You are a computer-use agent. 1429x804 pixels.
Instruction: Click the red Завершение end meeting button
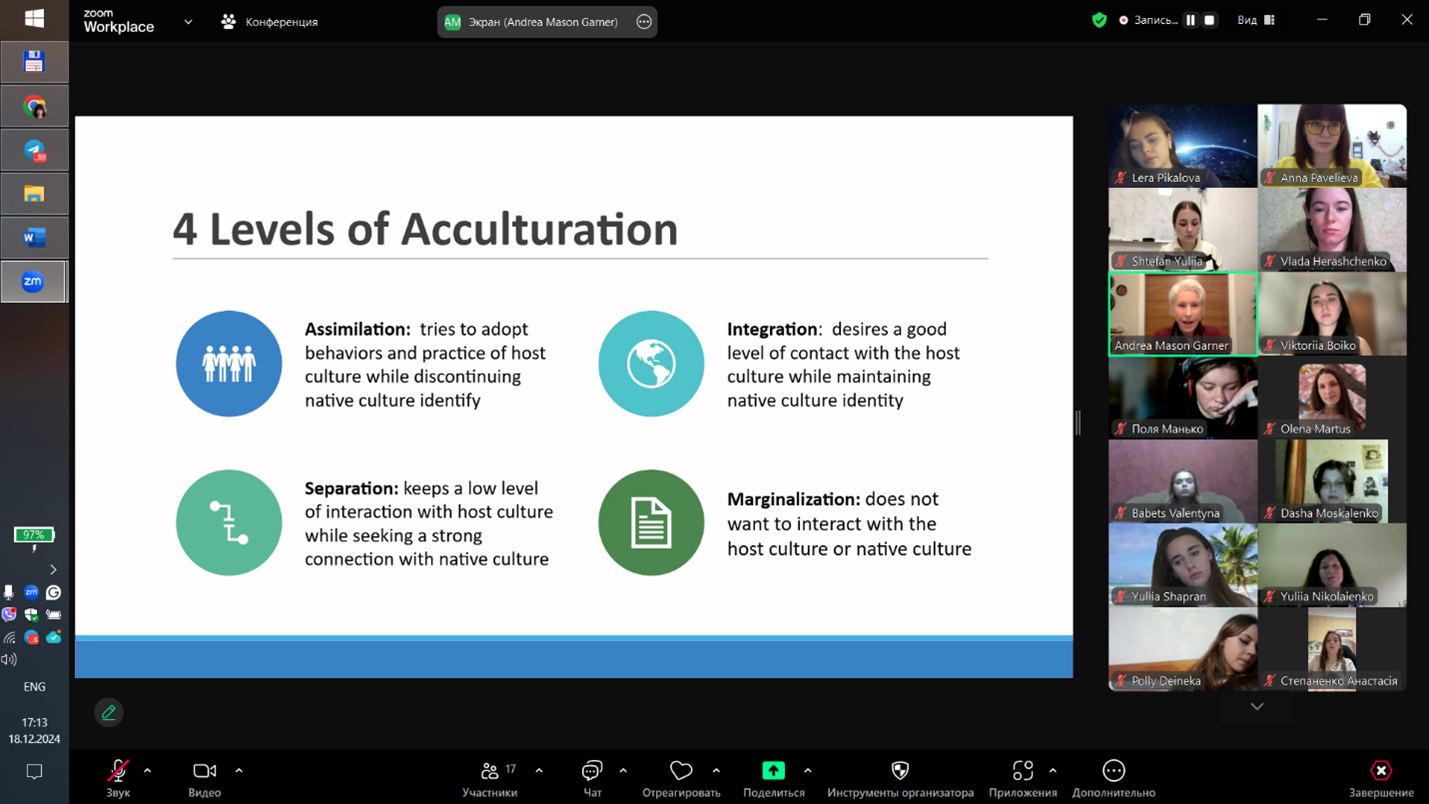point(1381,778)
